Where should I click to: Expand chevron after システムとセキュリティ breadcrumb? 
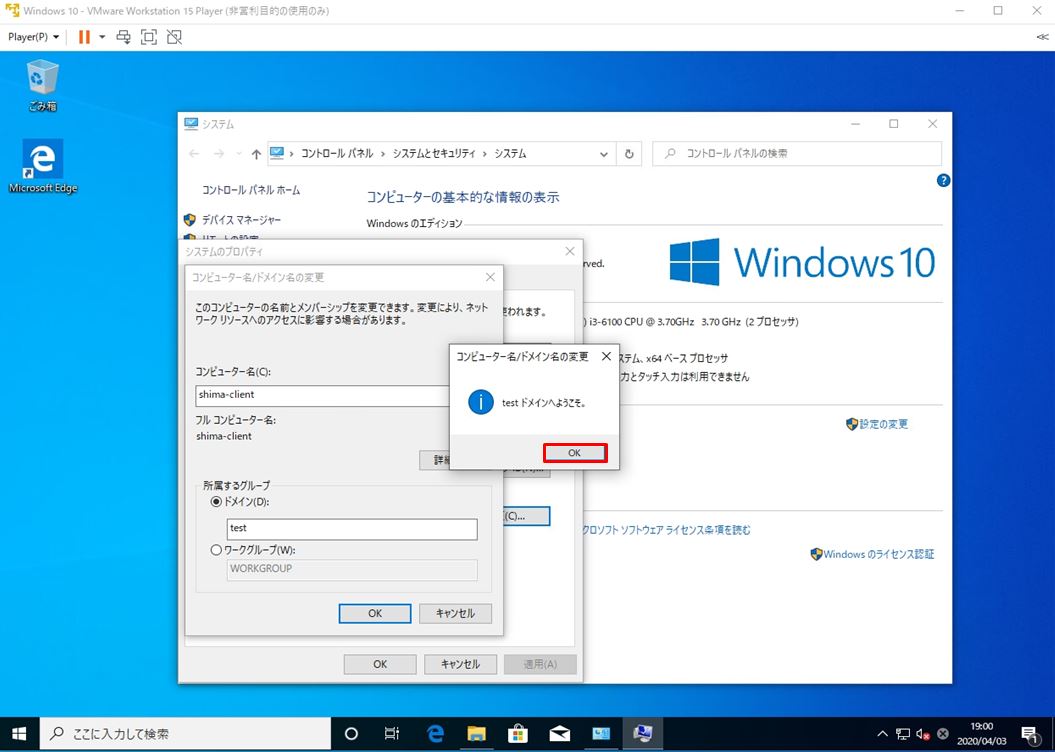(x=485, y=154)
